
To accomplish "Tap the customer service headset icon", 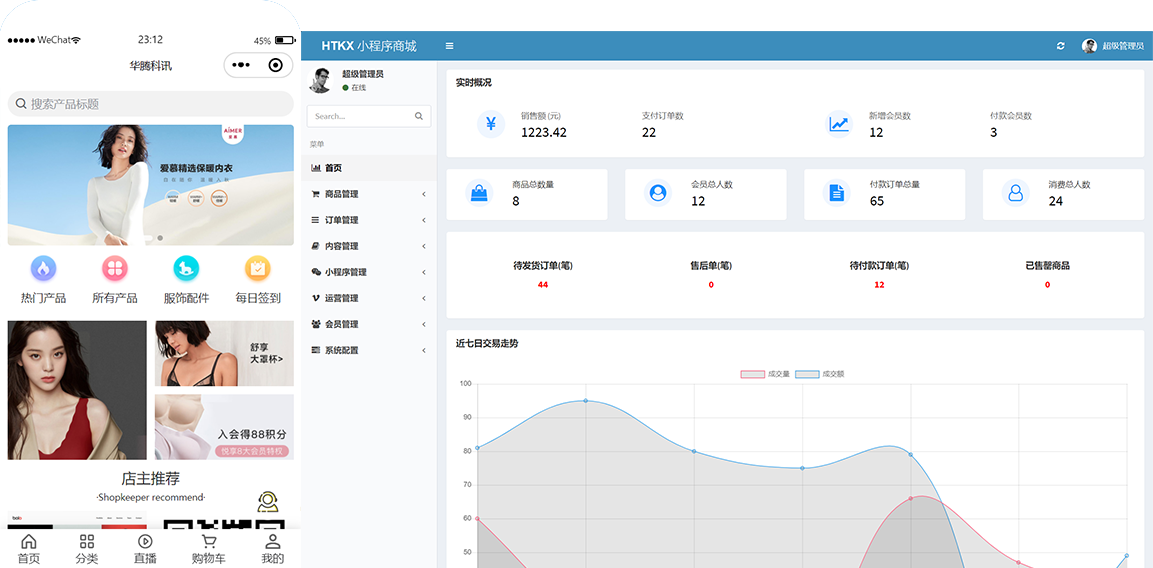I will (267, 501).
